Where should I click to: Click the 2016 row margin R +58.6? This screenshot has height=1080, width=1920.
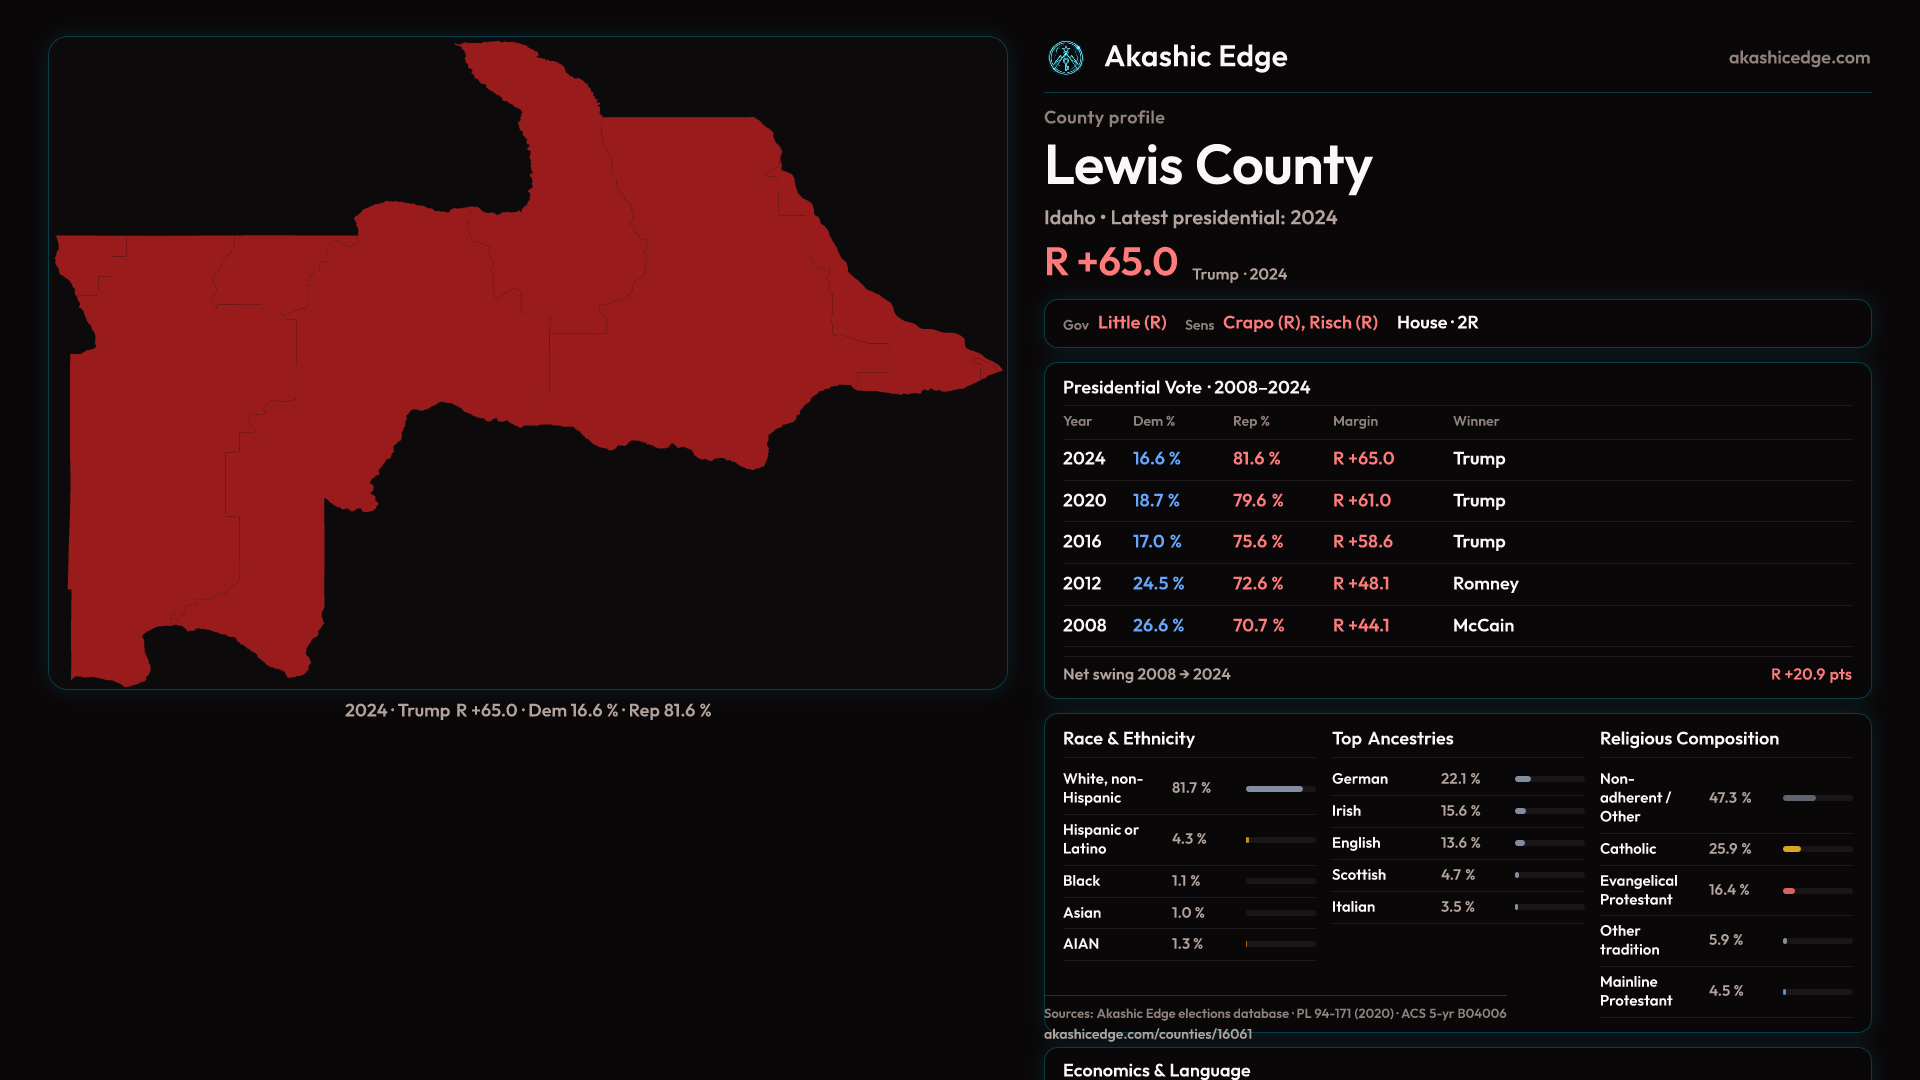[x=1362, y=542]
